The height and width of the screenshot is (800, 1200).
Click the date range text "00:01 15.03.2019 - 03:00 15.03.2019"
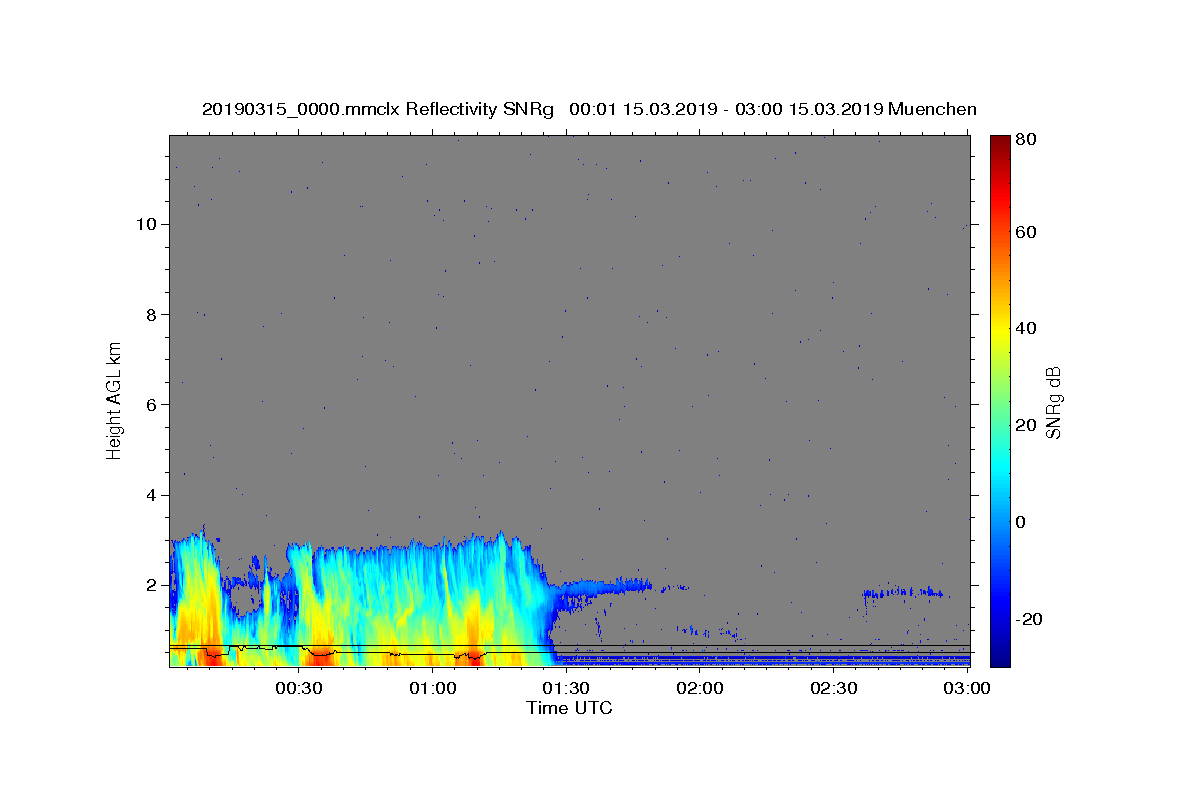click(725, 109)
